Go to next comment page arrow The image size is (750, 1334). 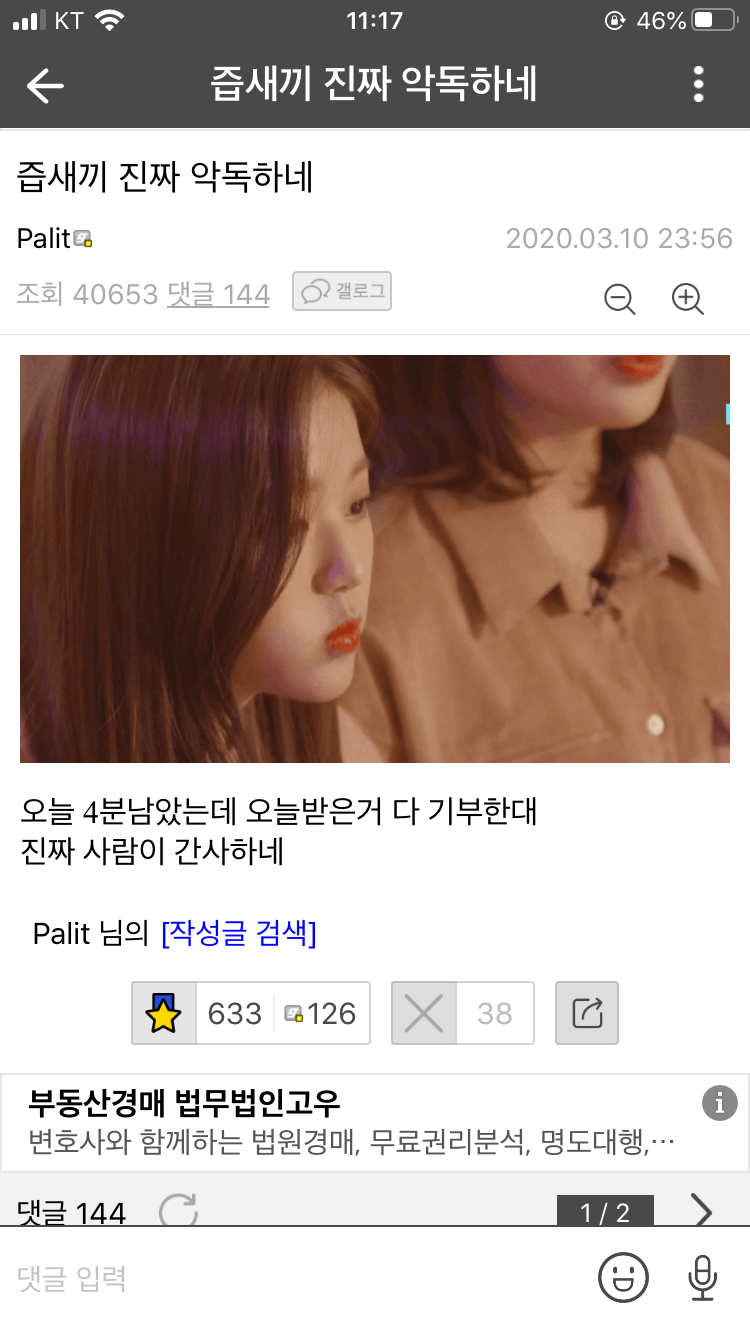702,1211
